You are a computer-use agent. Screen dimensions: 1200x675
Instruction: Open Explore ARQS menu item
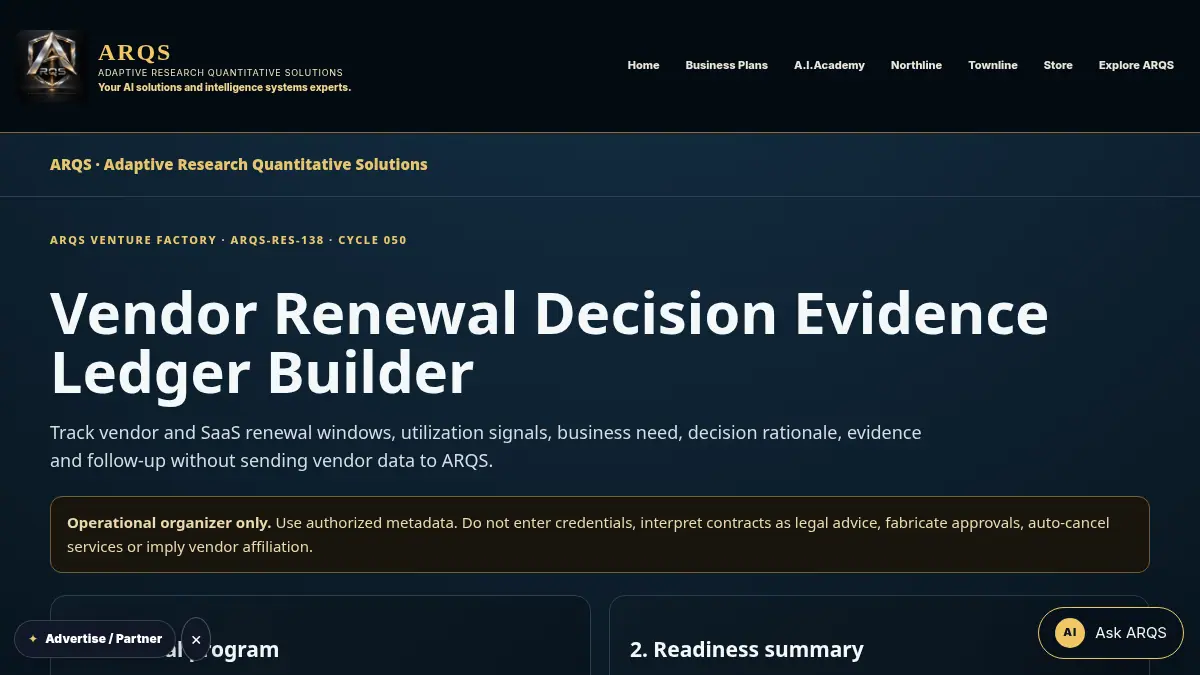click(1136, 65)
